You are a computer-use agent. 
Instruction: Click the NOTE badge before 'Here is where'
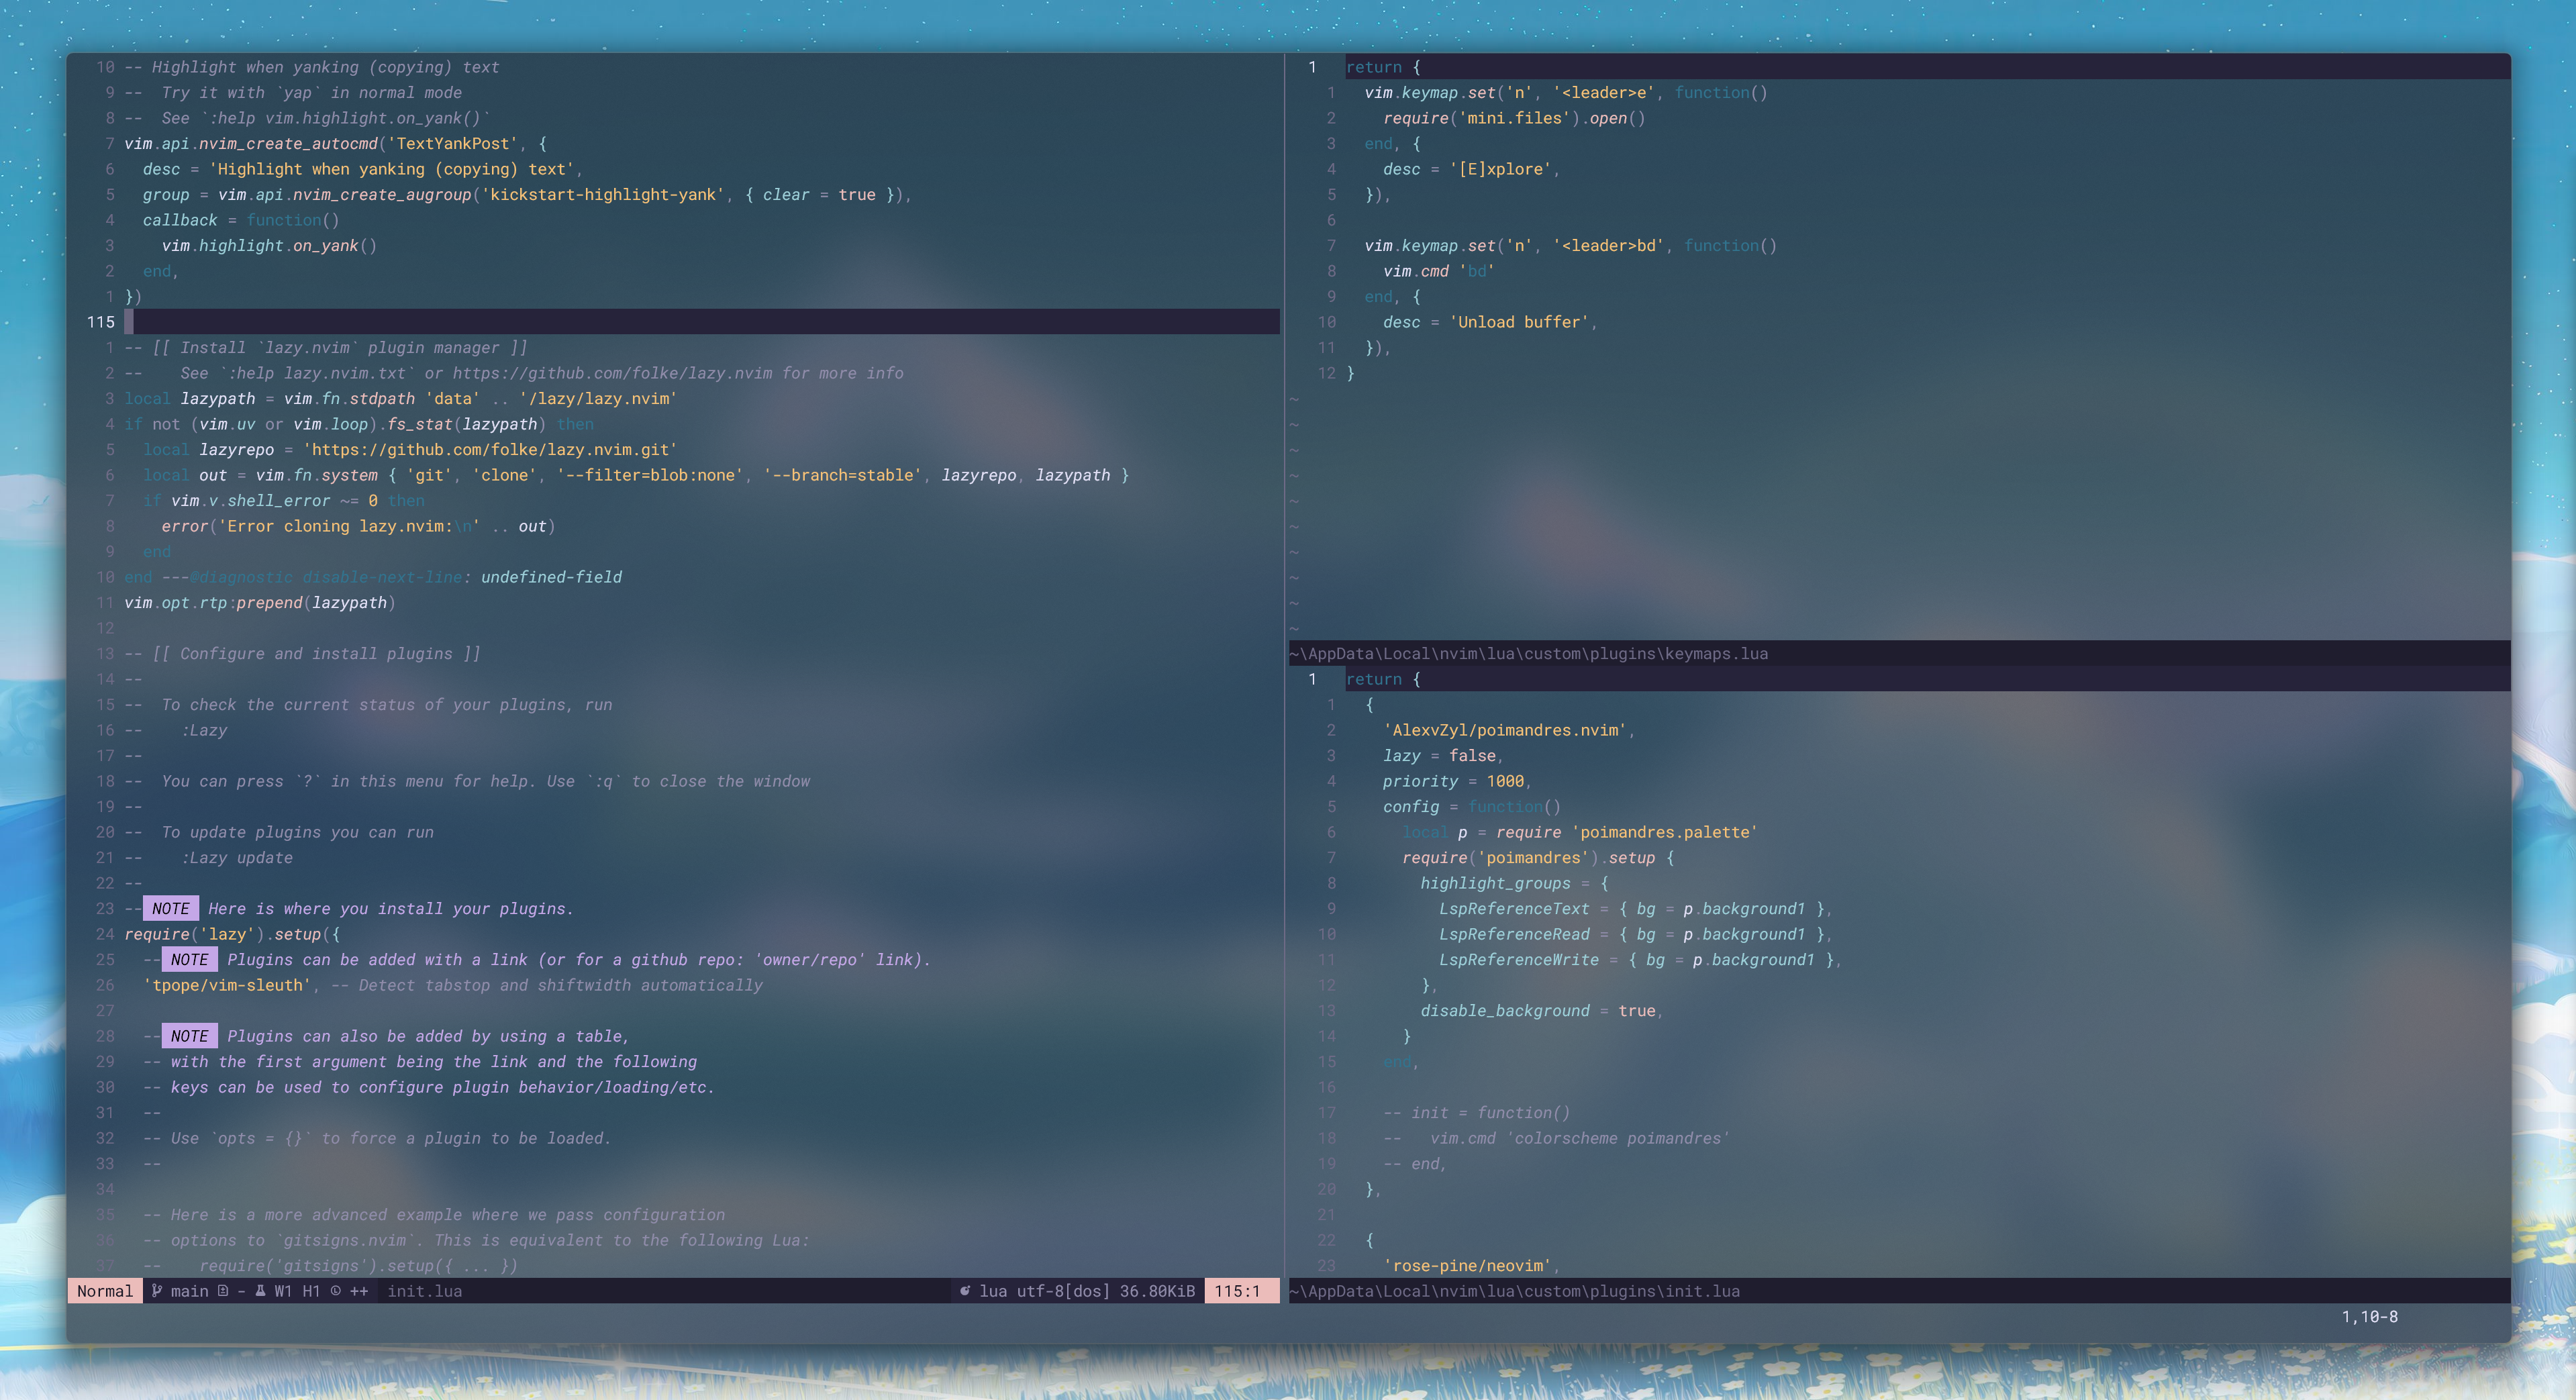coord(171,909)
